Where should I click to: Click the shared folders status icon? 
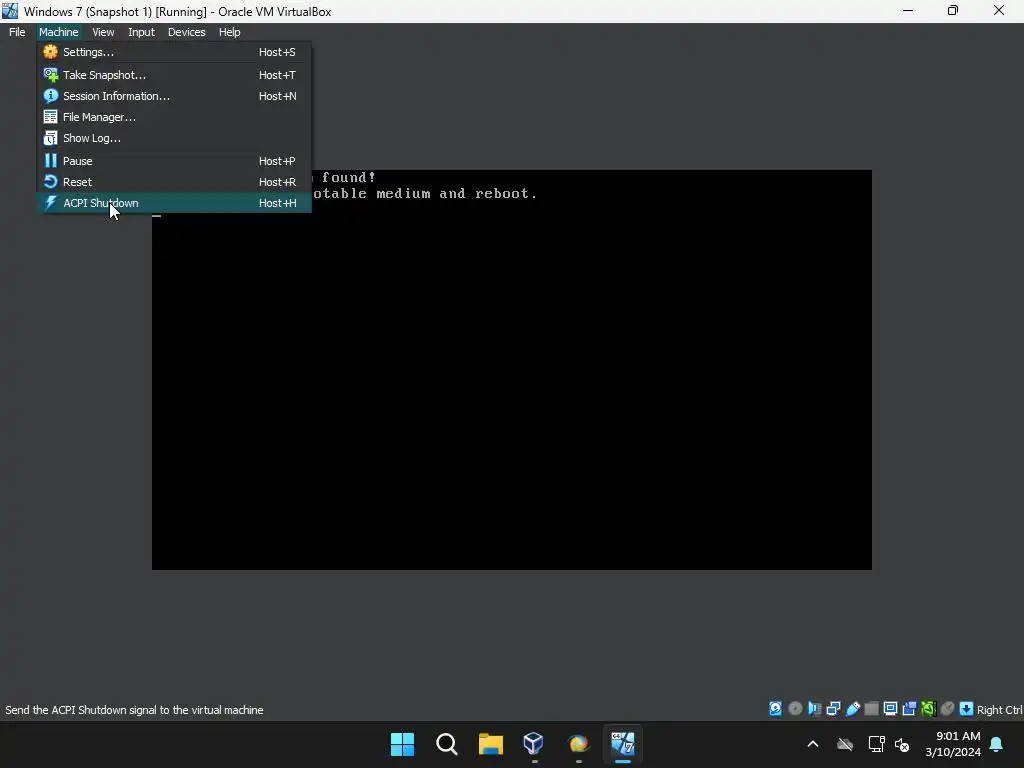point(871,709)
